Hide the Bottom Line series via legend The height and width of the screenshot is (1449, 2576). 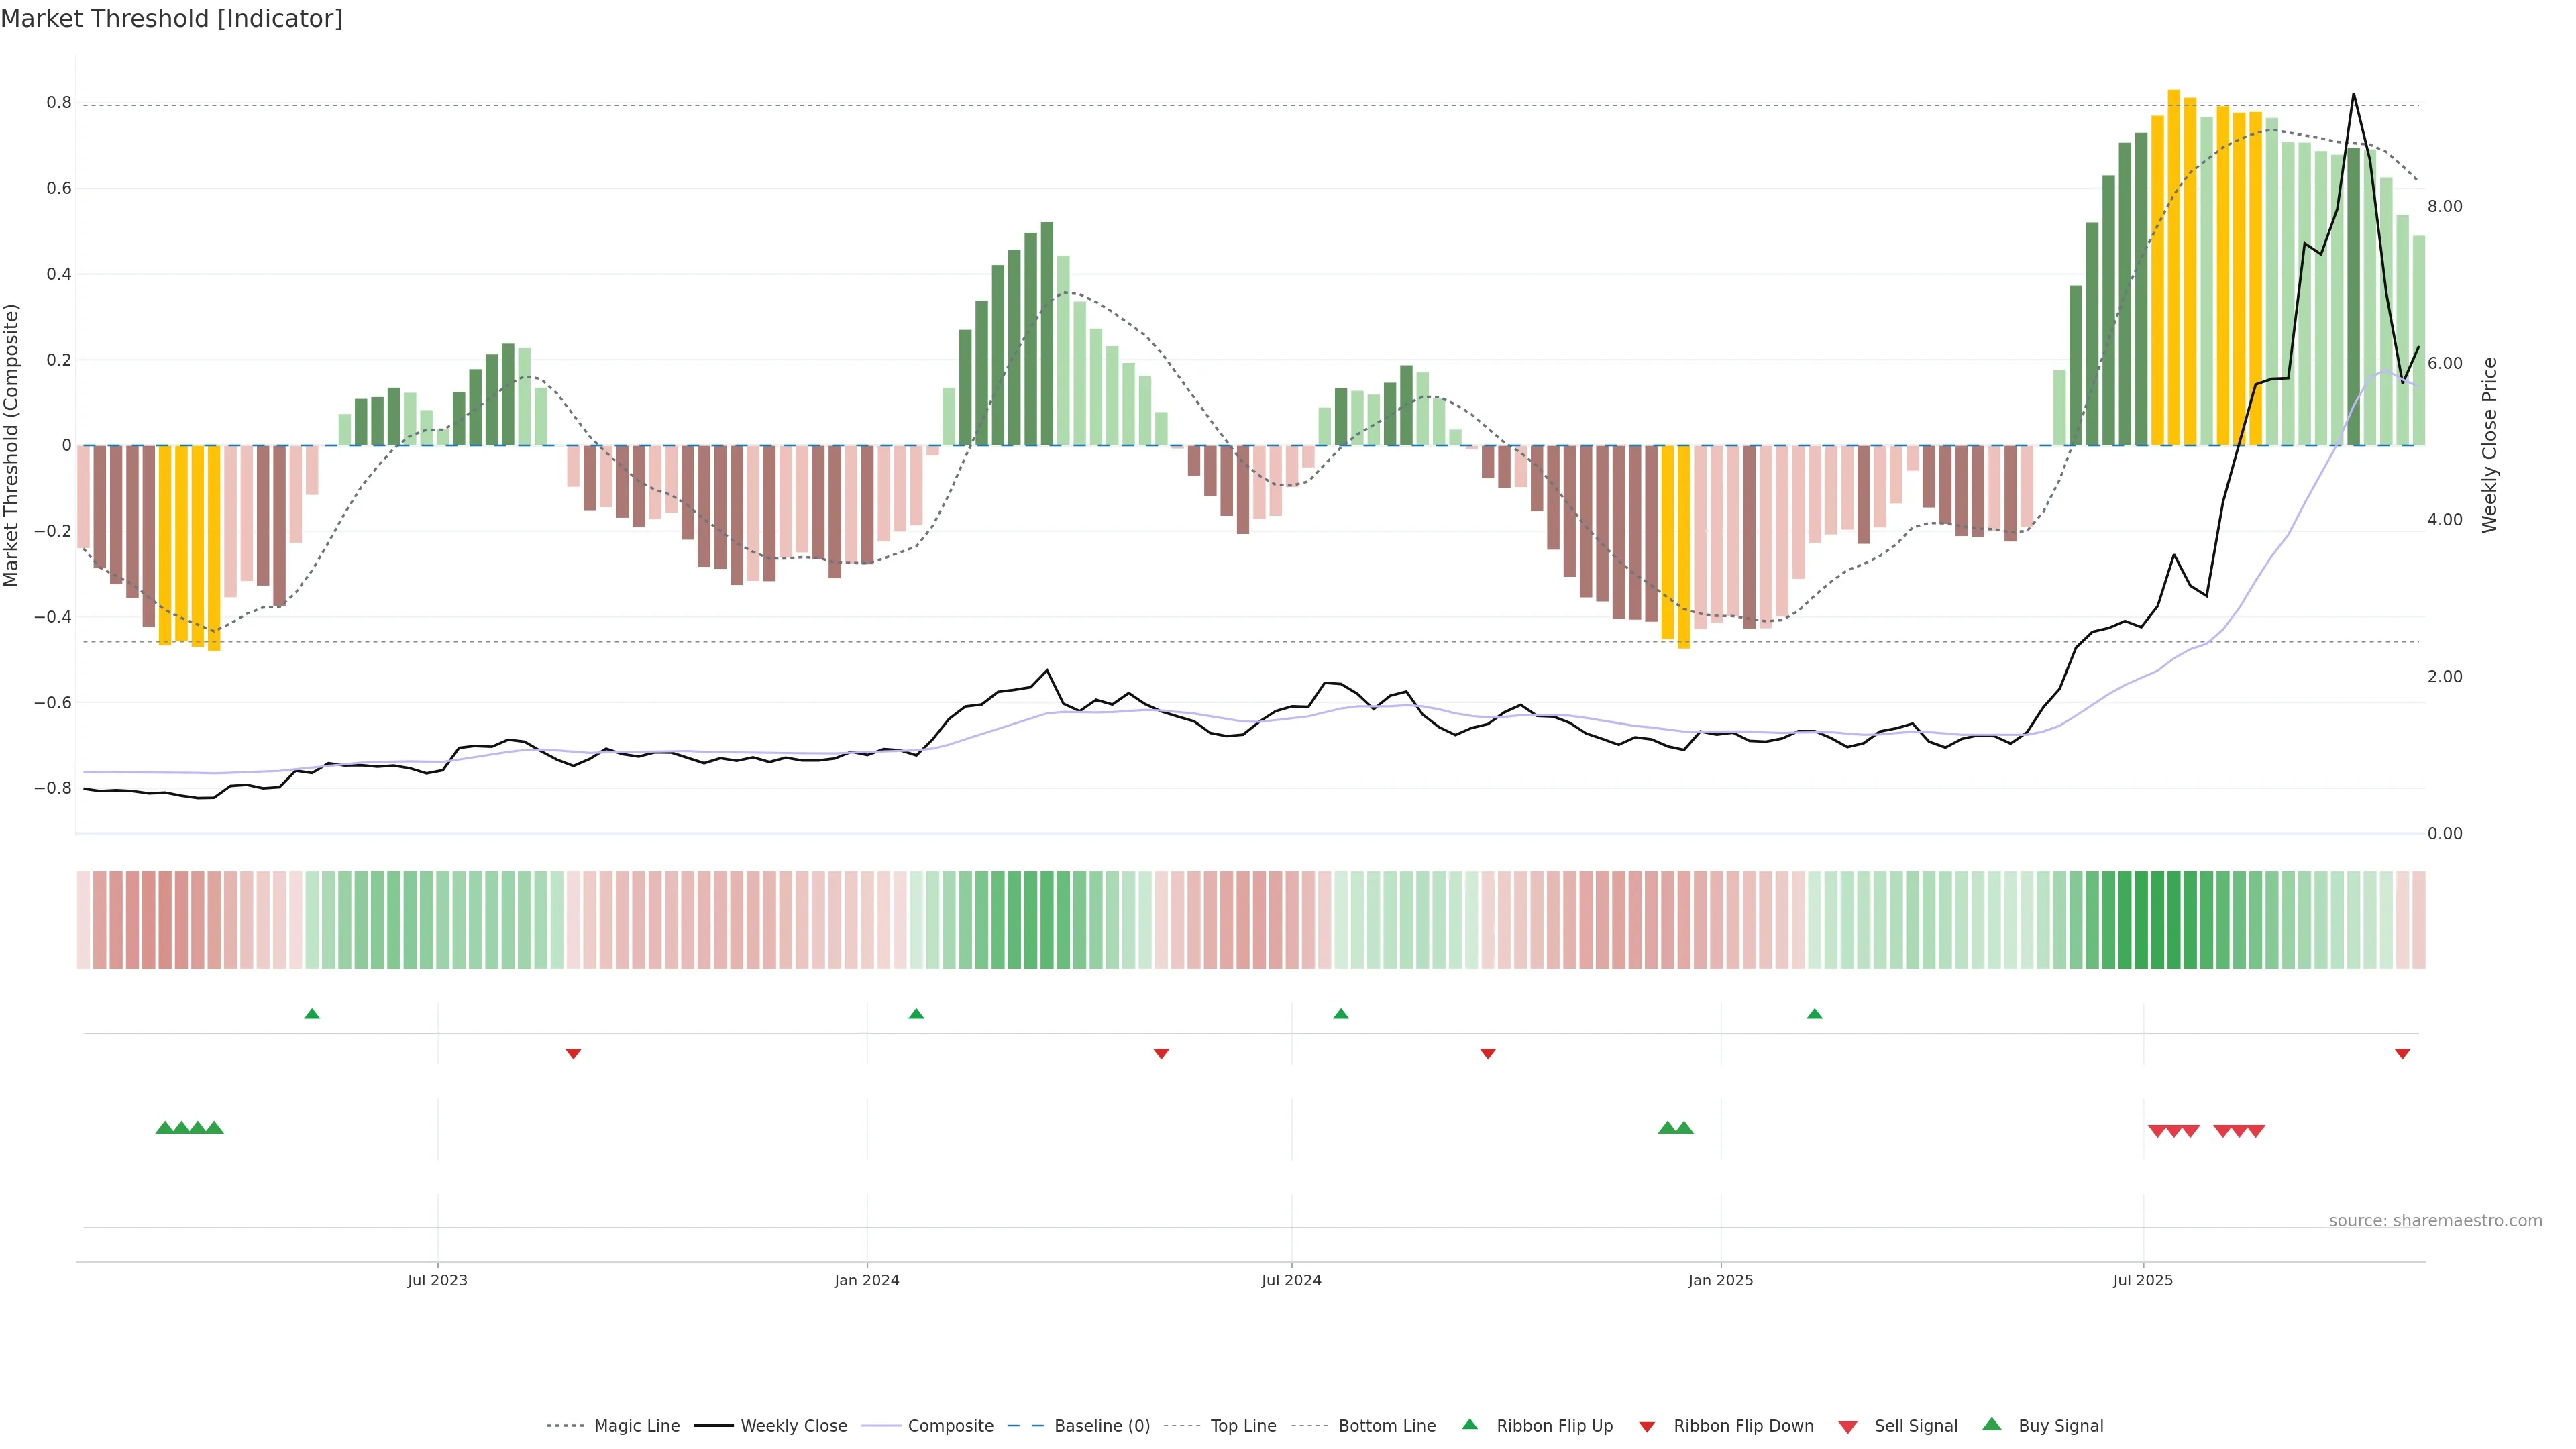1386,1426
